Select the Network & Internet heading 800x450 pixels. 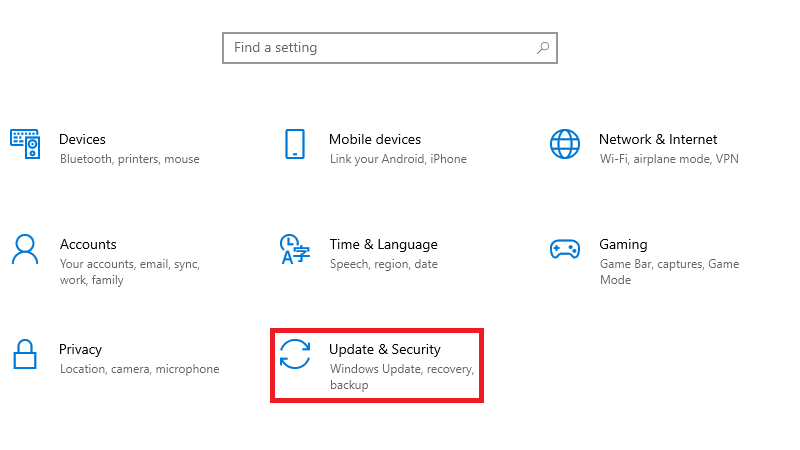tap(658, 139)
